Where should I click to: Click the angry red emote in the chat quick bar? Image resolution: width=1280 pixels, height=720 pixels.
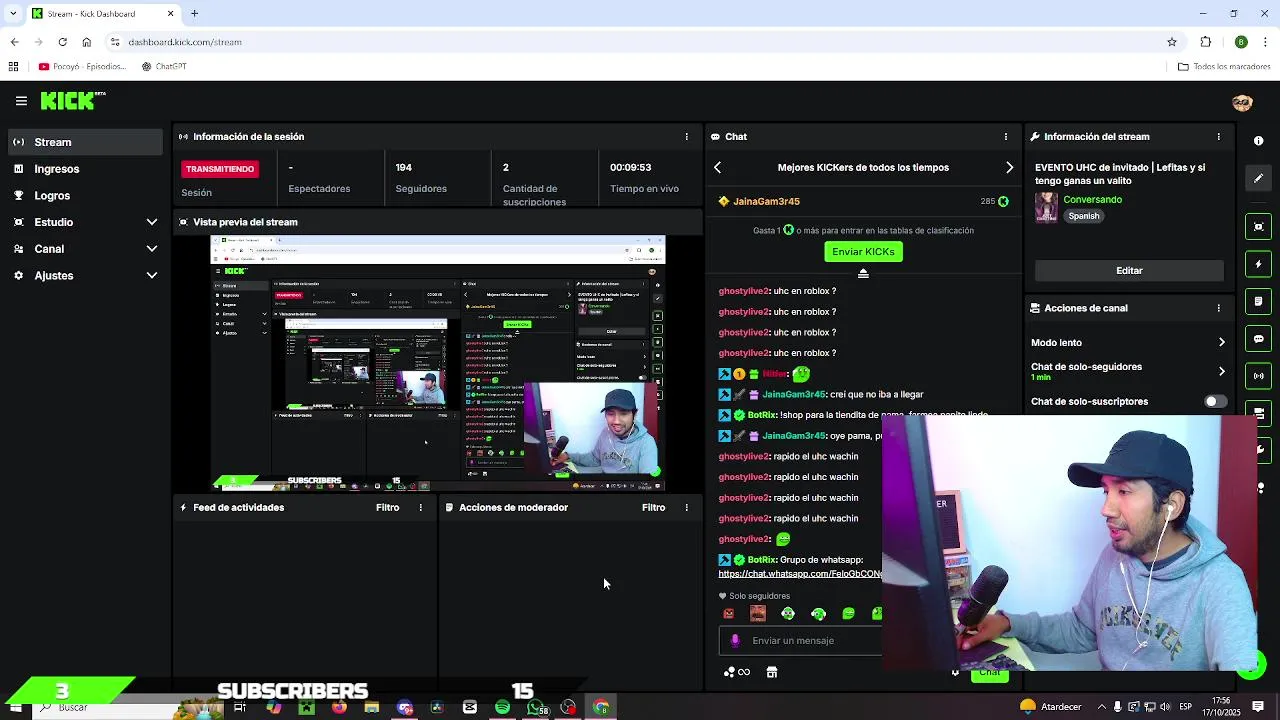(x=728, y=614)
